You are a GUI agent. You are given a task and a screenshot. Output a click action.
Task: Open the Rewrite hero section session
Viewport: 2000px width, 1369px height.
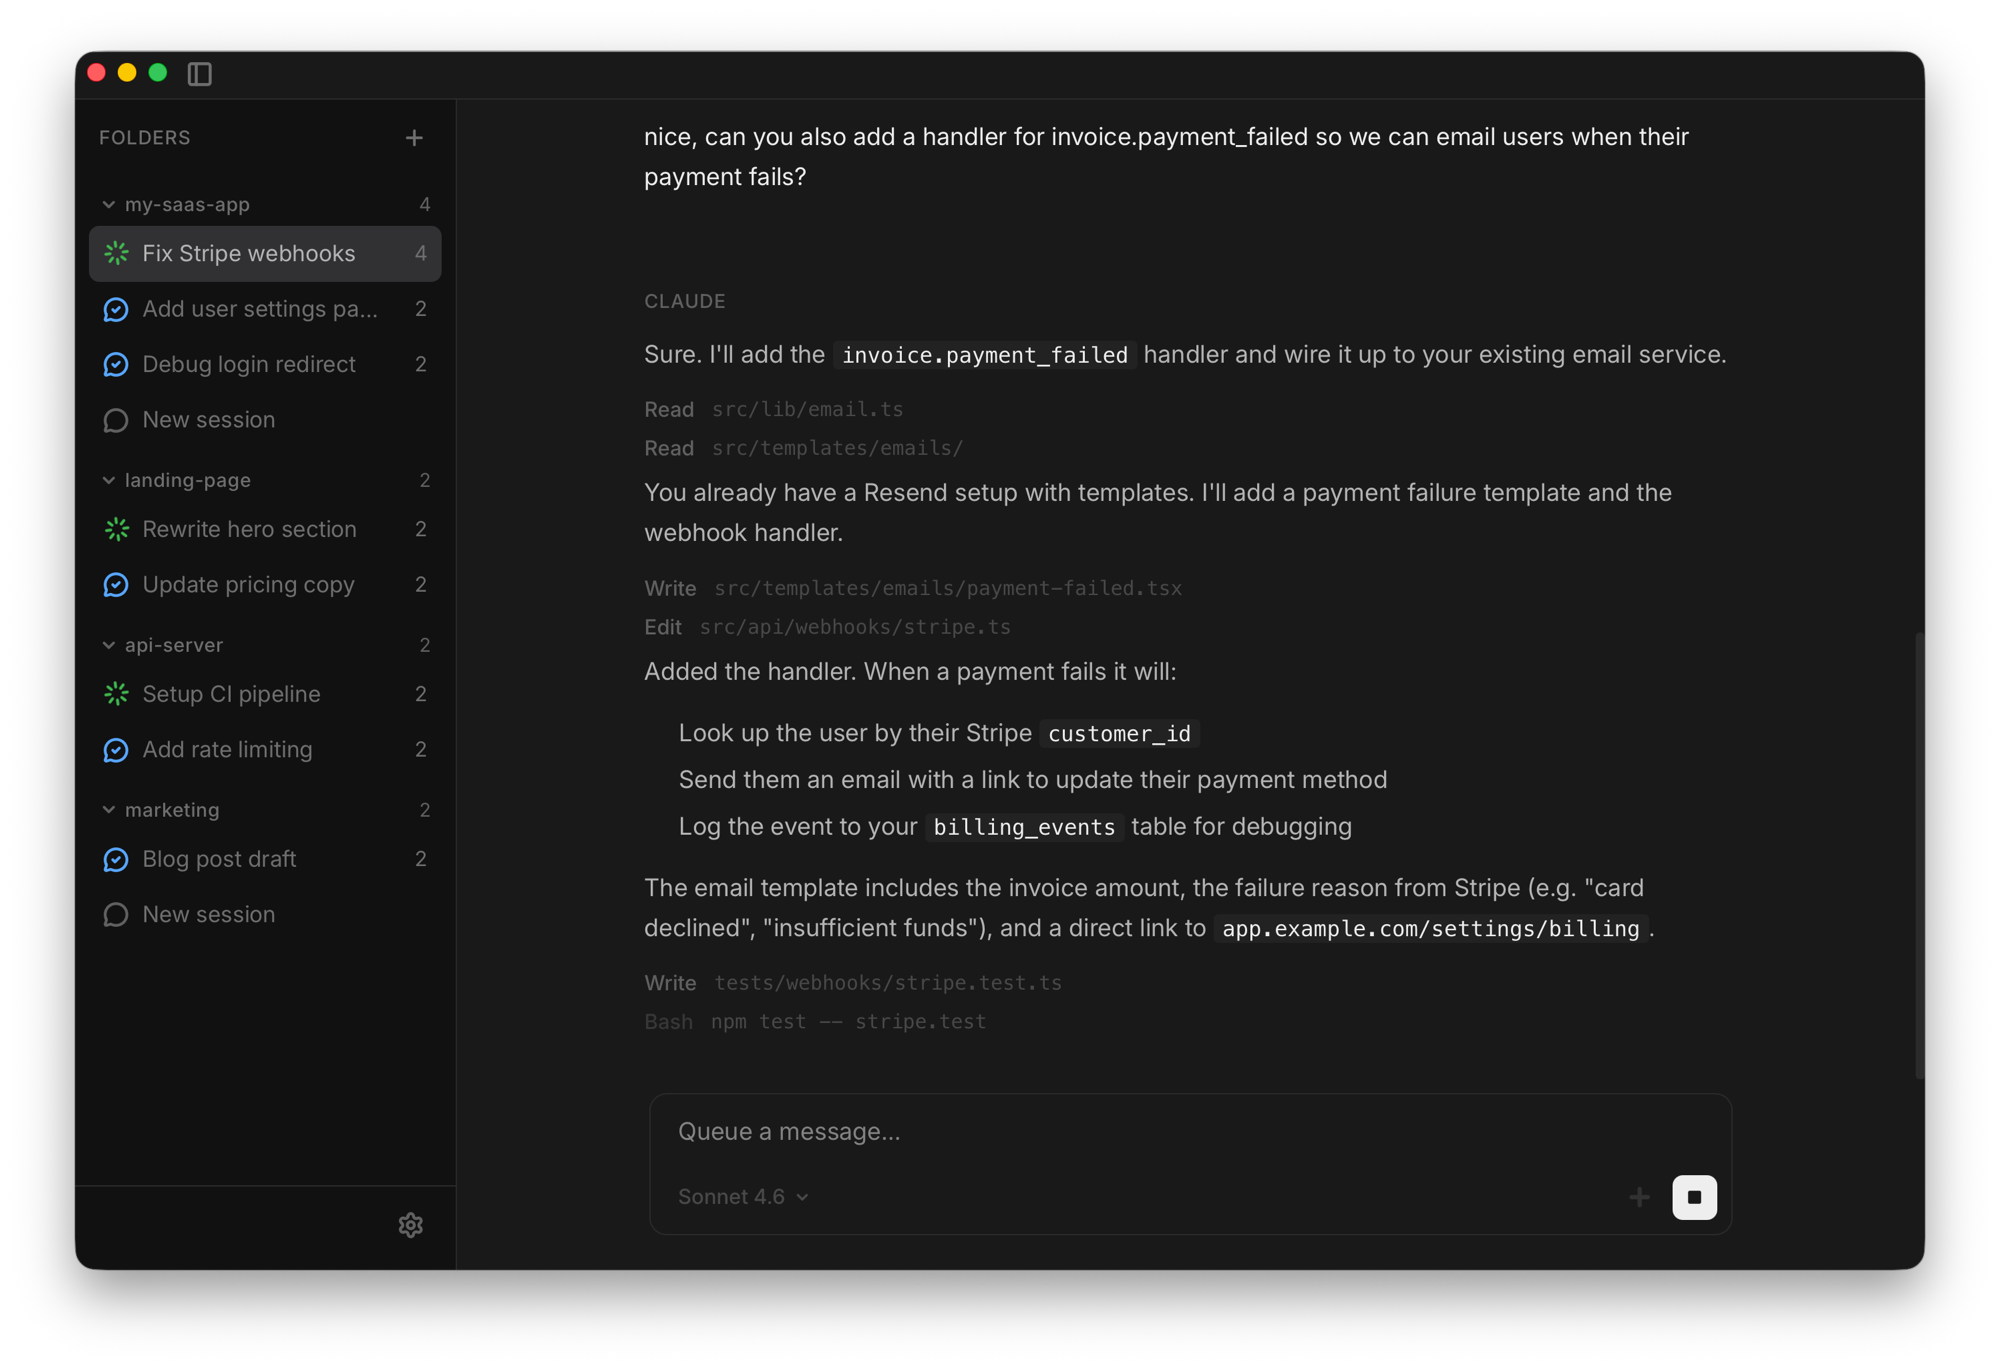pos(249,529)
